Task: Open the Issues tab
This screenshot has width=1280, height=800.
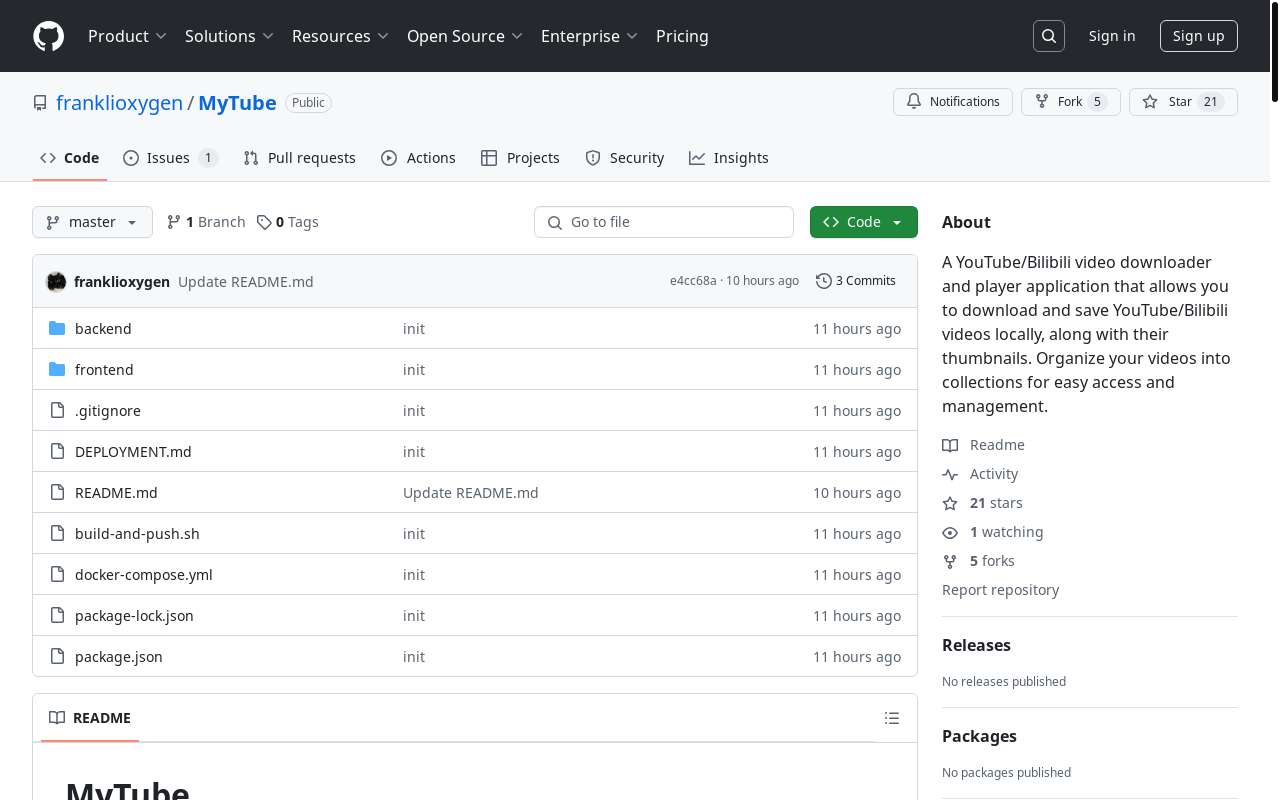Action: [x=169, y=158]
